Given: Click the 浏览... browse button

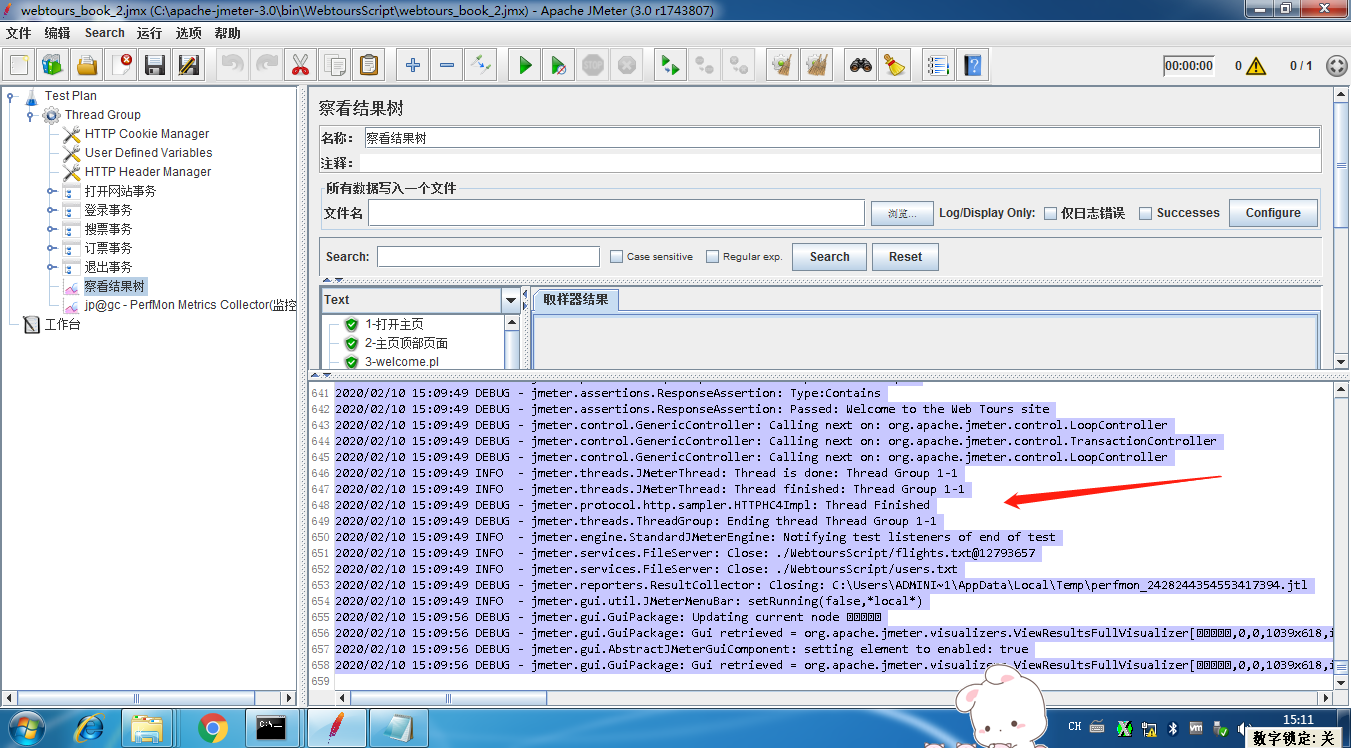Looking at the screenshot, I should [901, 213].
